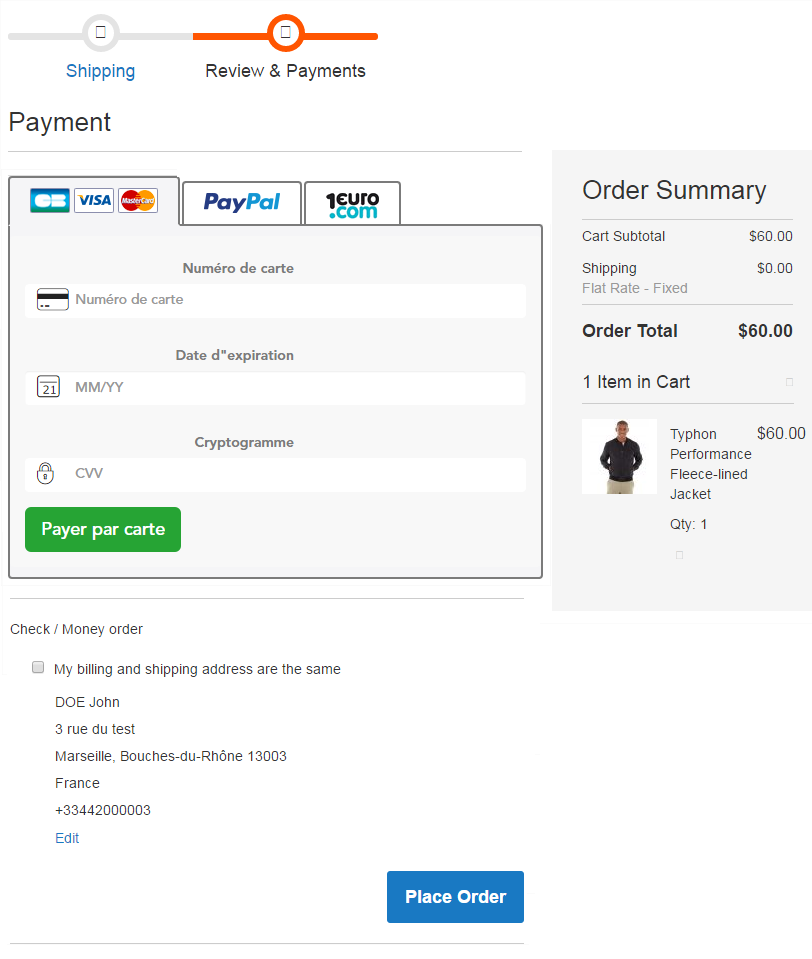Switch to the PayPal payment tab
812x959 pixels.
point(242,202)
